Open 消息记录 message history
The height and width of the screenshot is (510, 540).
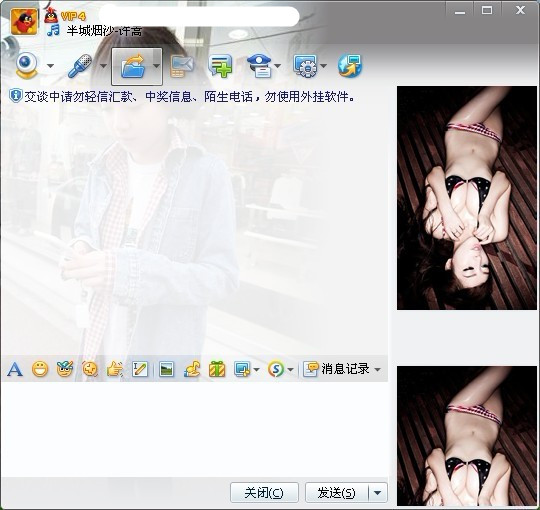(x=336, y=369)
